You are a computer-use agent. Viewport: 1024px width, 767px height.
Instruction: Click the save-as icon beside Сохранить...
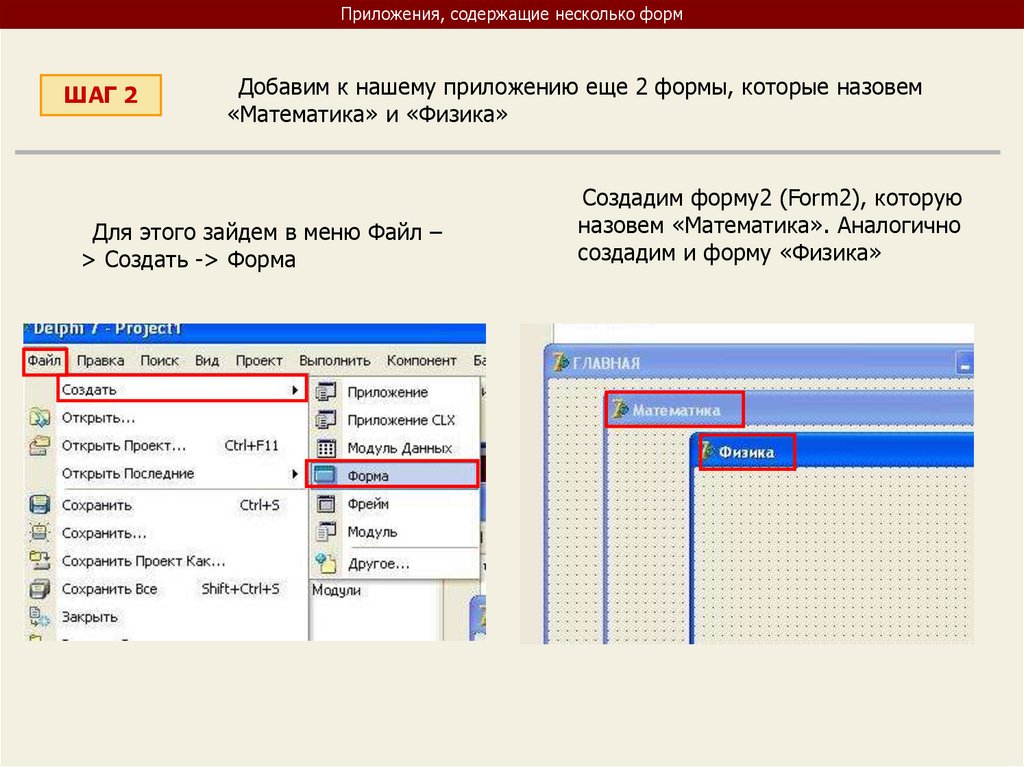[x=40, y=533]
